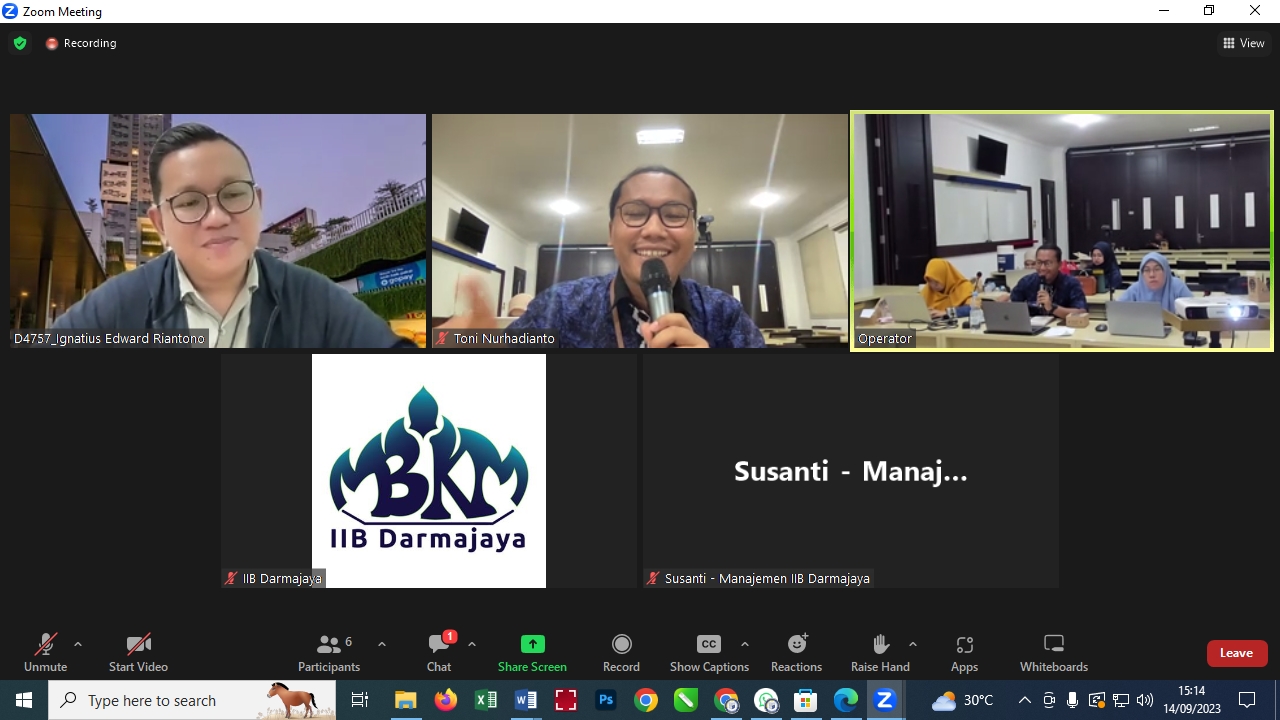Click the green LINE app icon on taskbar

click(686, 700)
